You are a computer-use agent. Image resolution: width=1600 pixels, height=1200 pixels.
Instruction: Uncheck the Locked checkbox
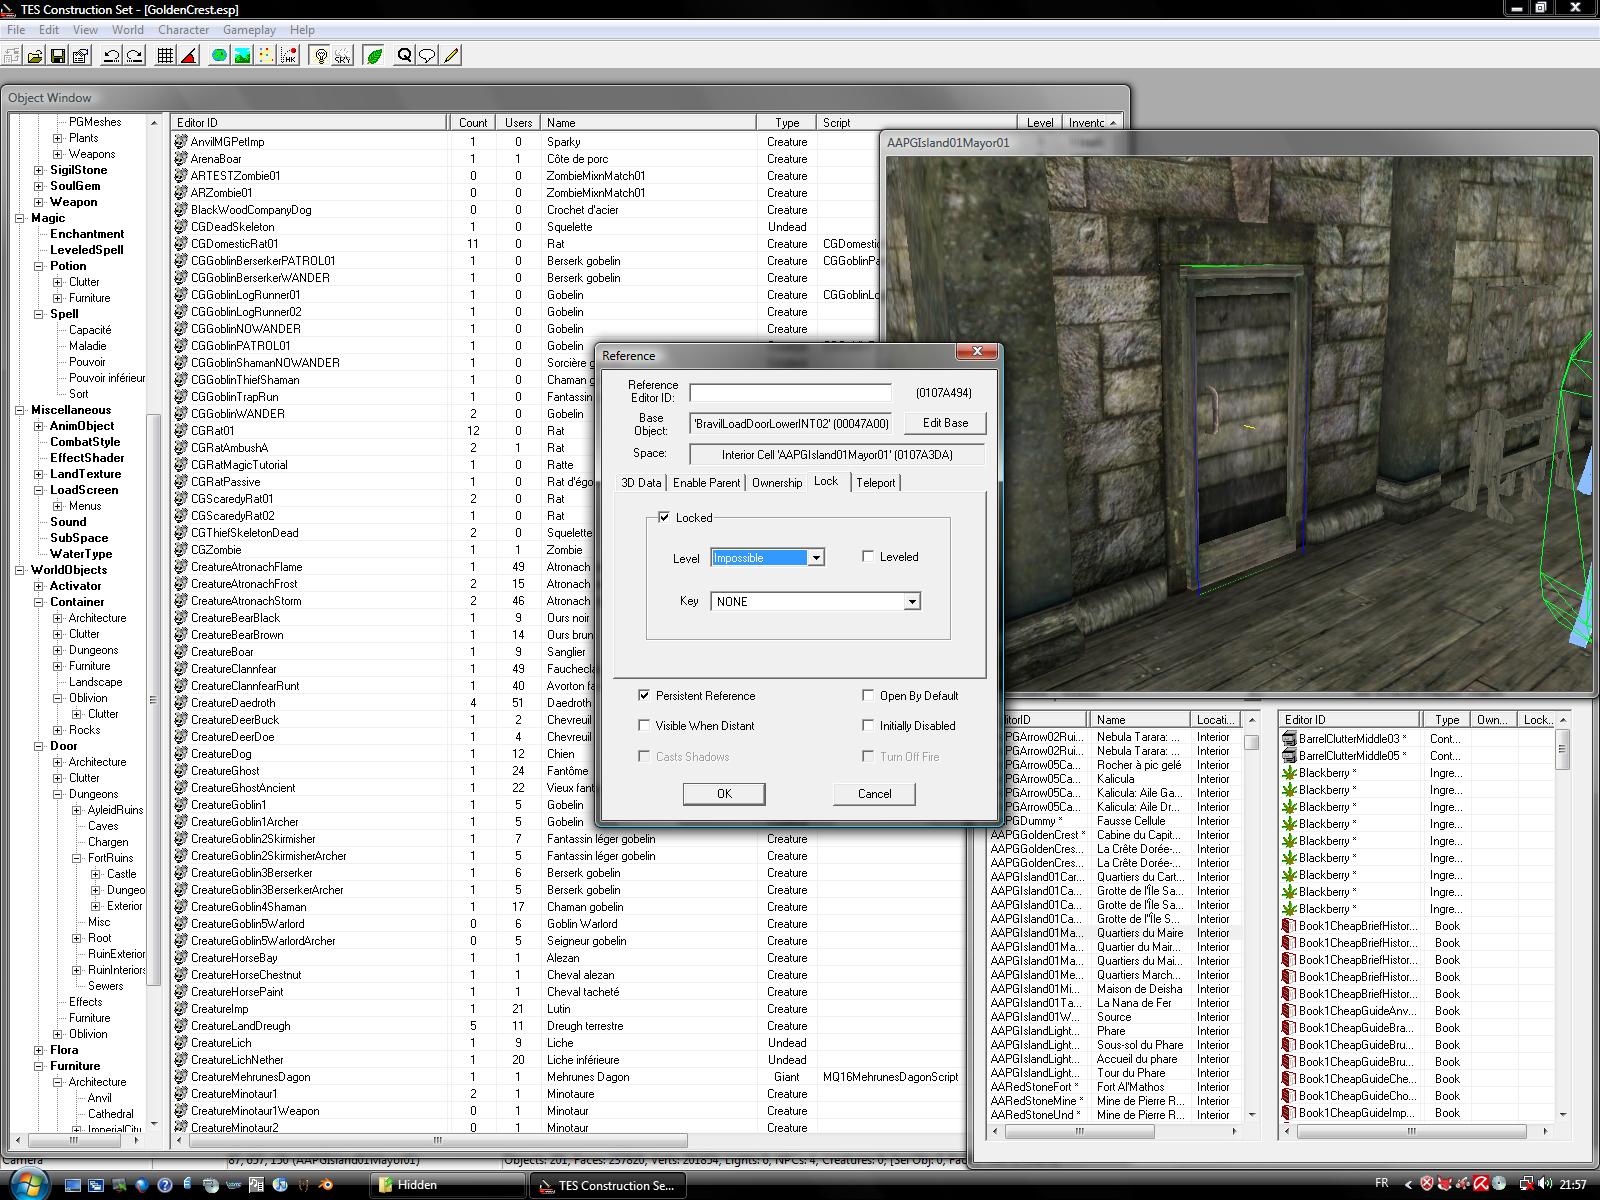click(x=664, y=517)
